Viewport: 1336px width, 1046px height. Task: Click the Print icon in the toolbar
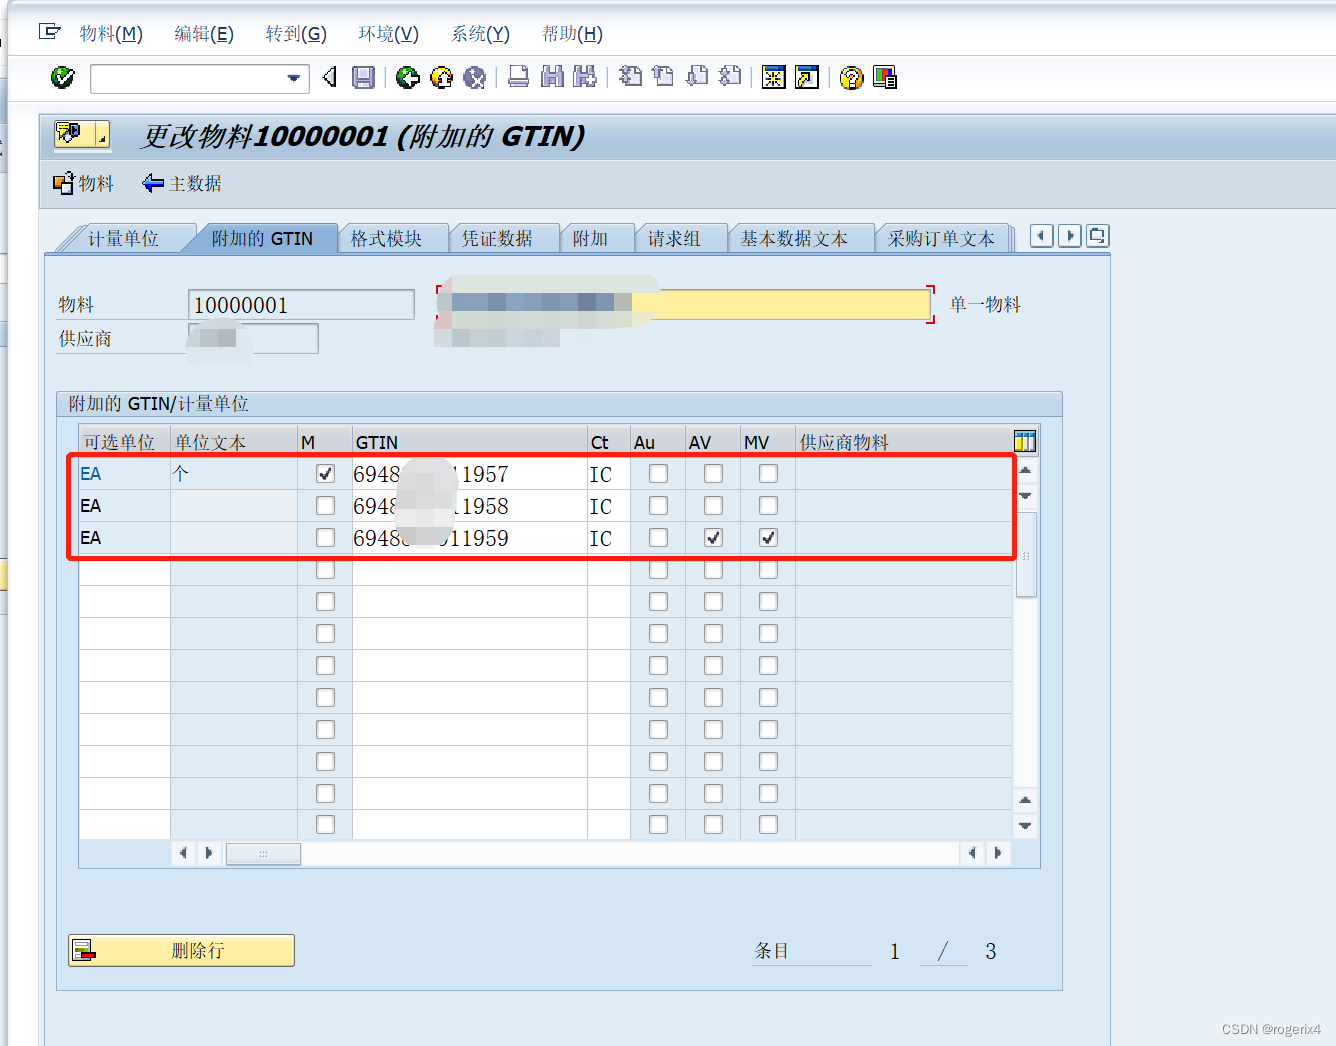(x=518, y=77)
